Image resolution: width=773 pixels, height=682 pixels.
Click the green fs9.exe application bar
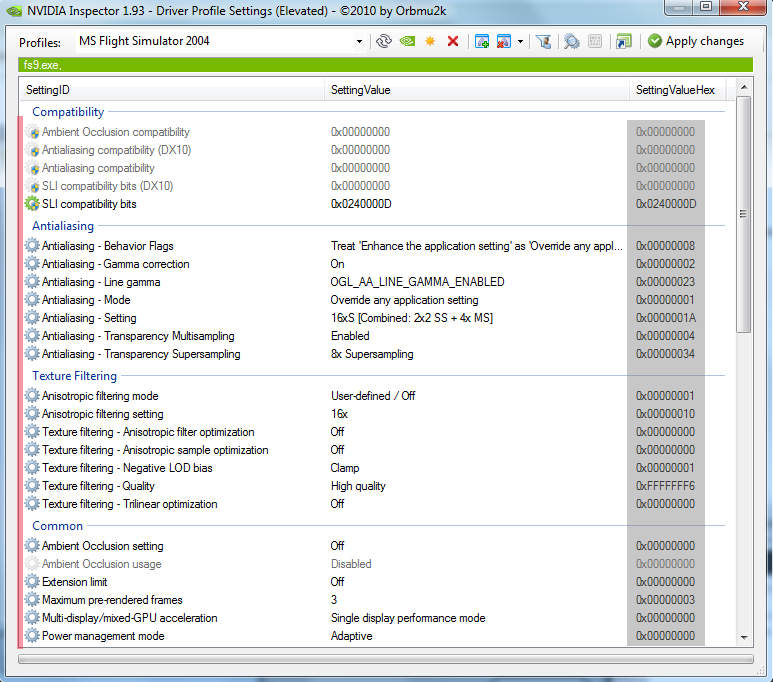tap(386, 65)
